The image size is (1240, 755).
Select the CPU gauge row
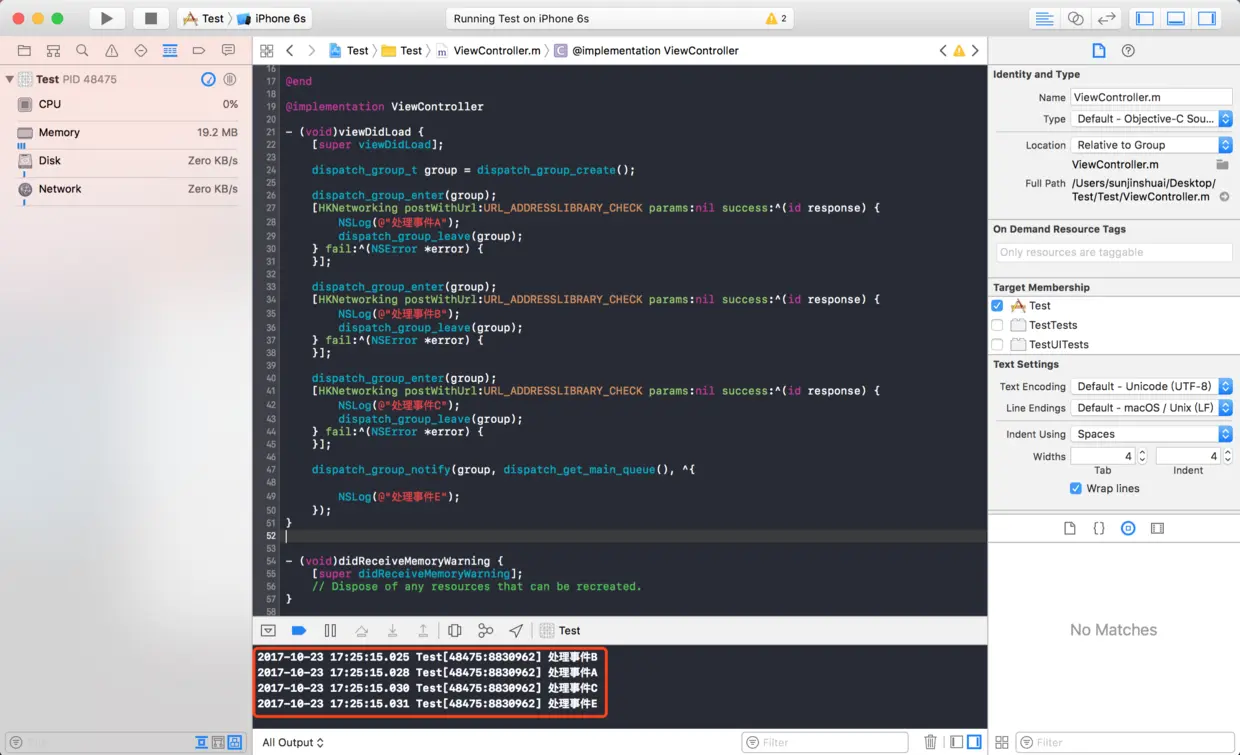click(x=127, y=104)
